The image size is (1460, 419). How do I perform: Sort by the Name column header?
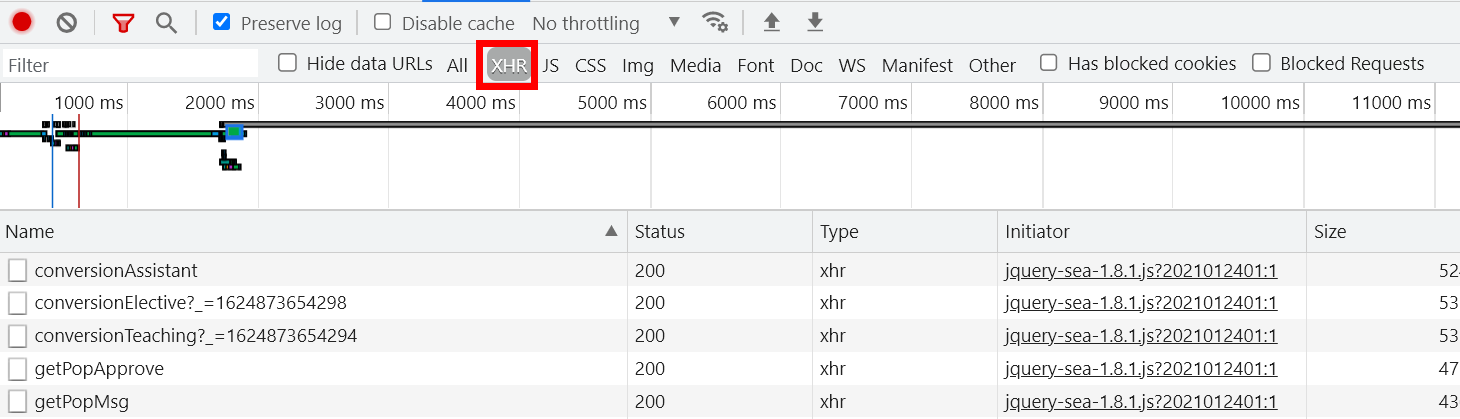pos(300,232)
